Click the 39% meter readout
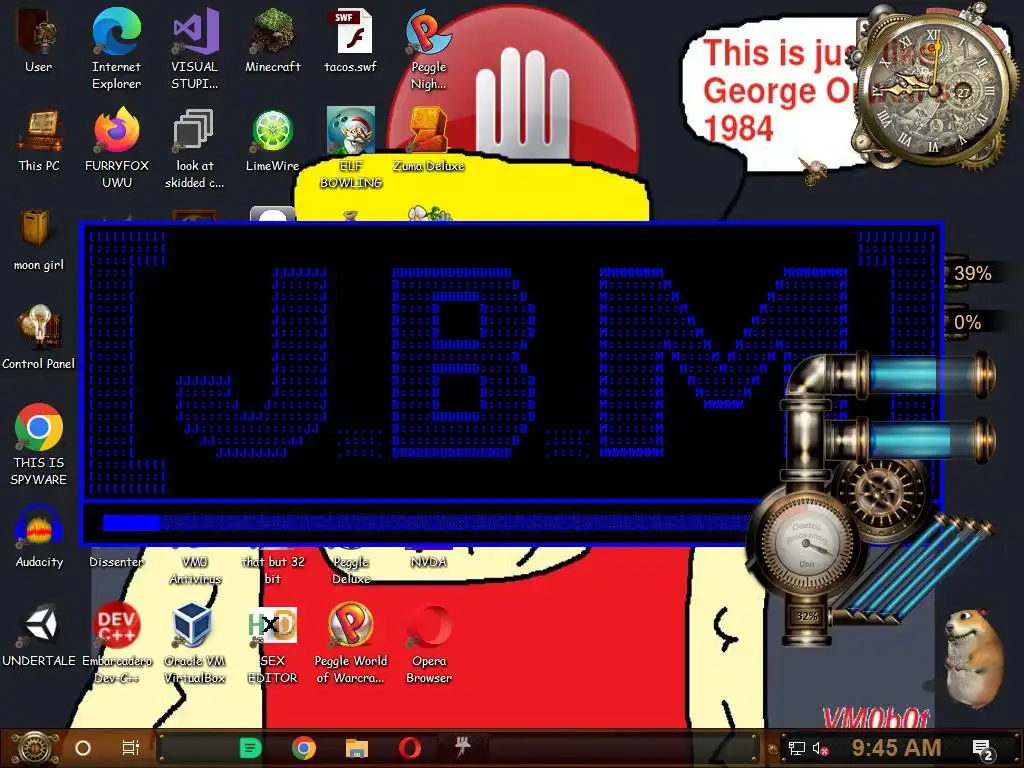The height and width of the screenshot is (768, 1024). tap(972, 273)
